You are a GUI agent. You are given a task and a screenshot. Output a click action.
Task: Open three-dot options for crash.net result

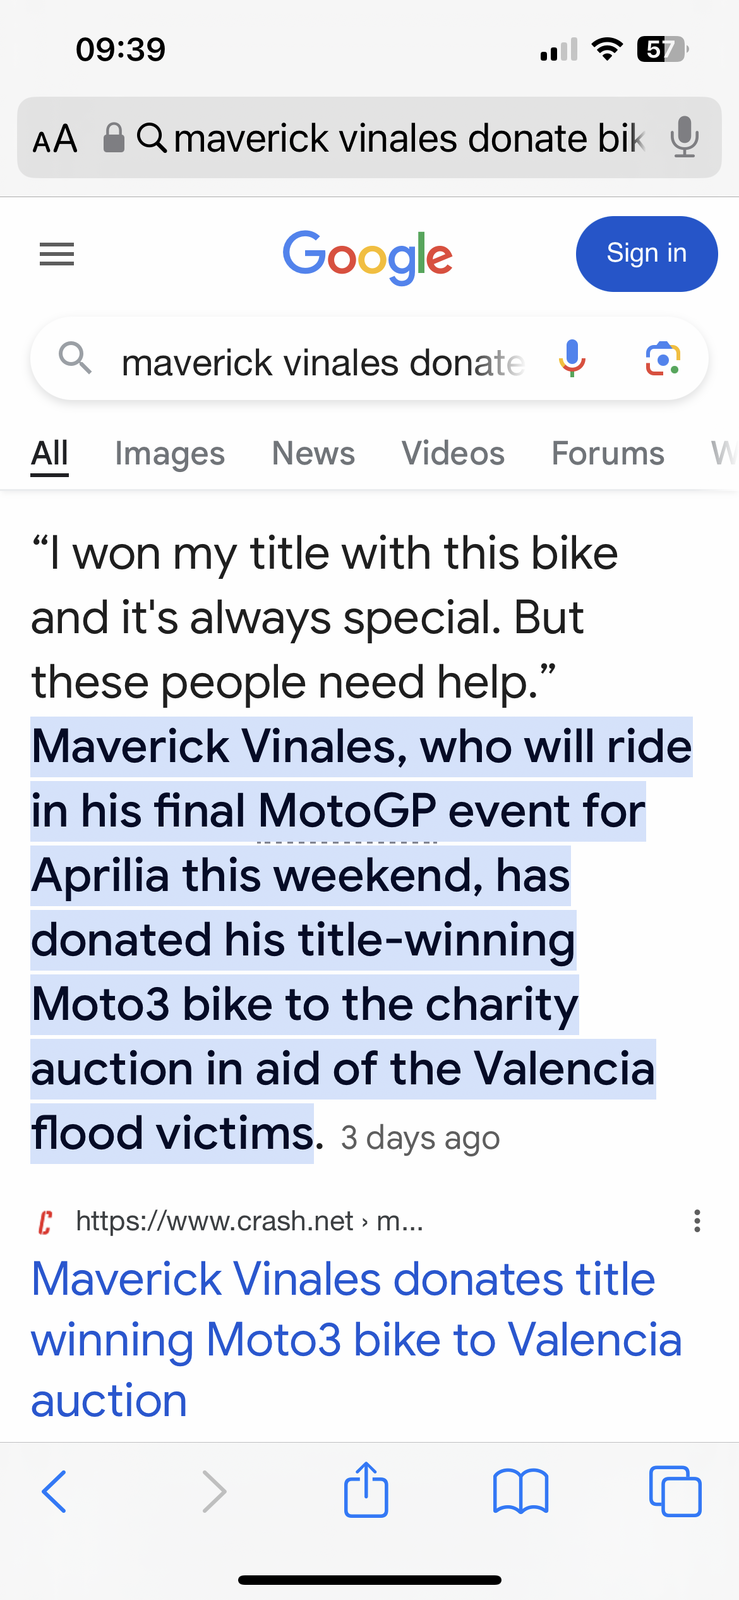click(x=697, y=1221)
